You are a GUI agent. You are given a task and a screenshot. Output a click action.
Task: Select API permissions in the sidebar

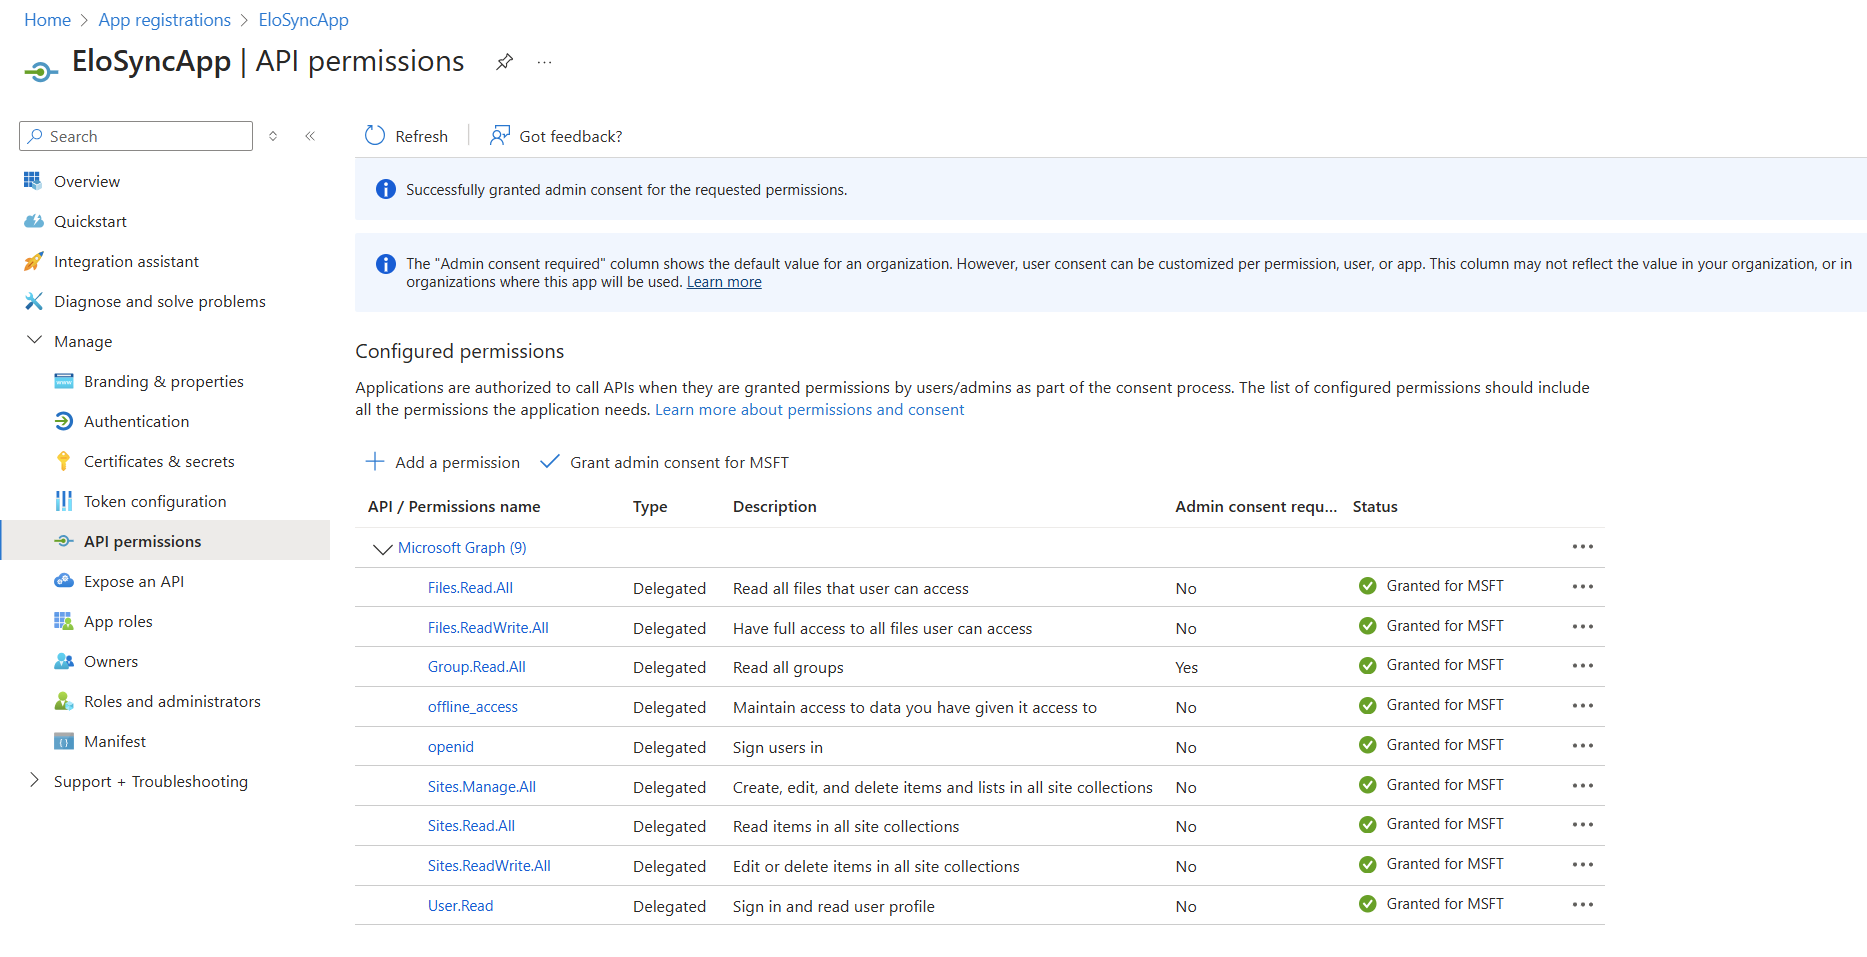click(x=165, y=541)
